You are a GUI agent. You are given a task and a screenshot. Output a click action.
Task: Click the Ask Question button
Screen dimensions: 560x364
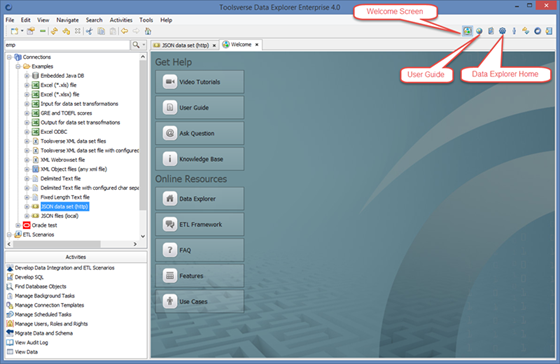point(200,133)
